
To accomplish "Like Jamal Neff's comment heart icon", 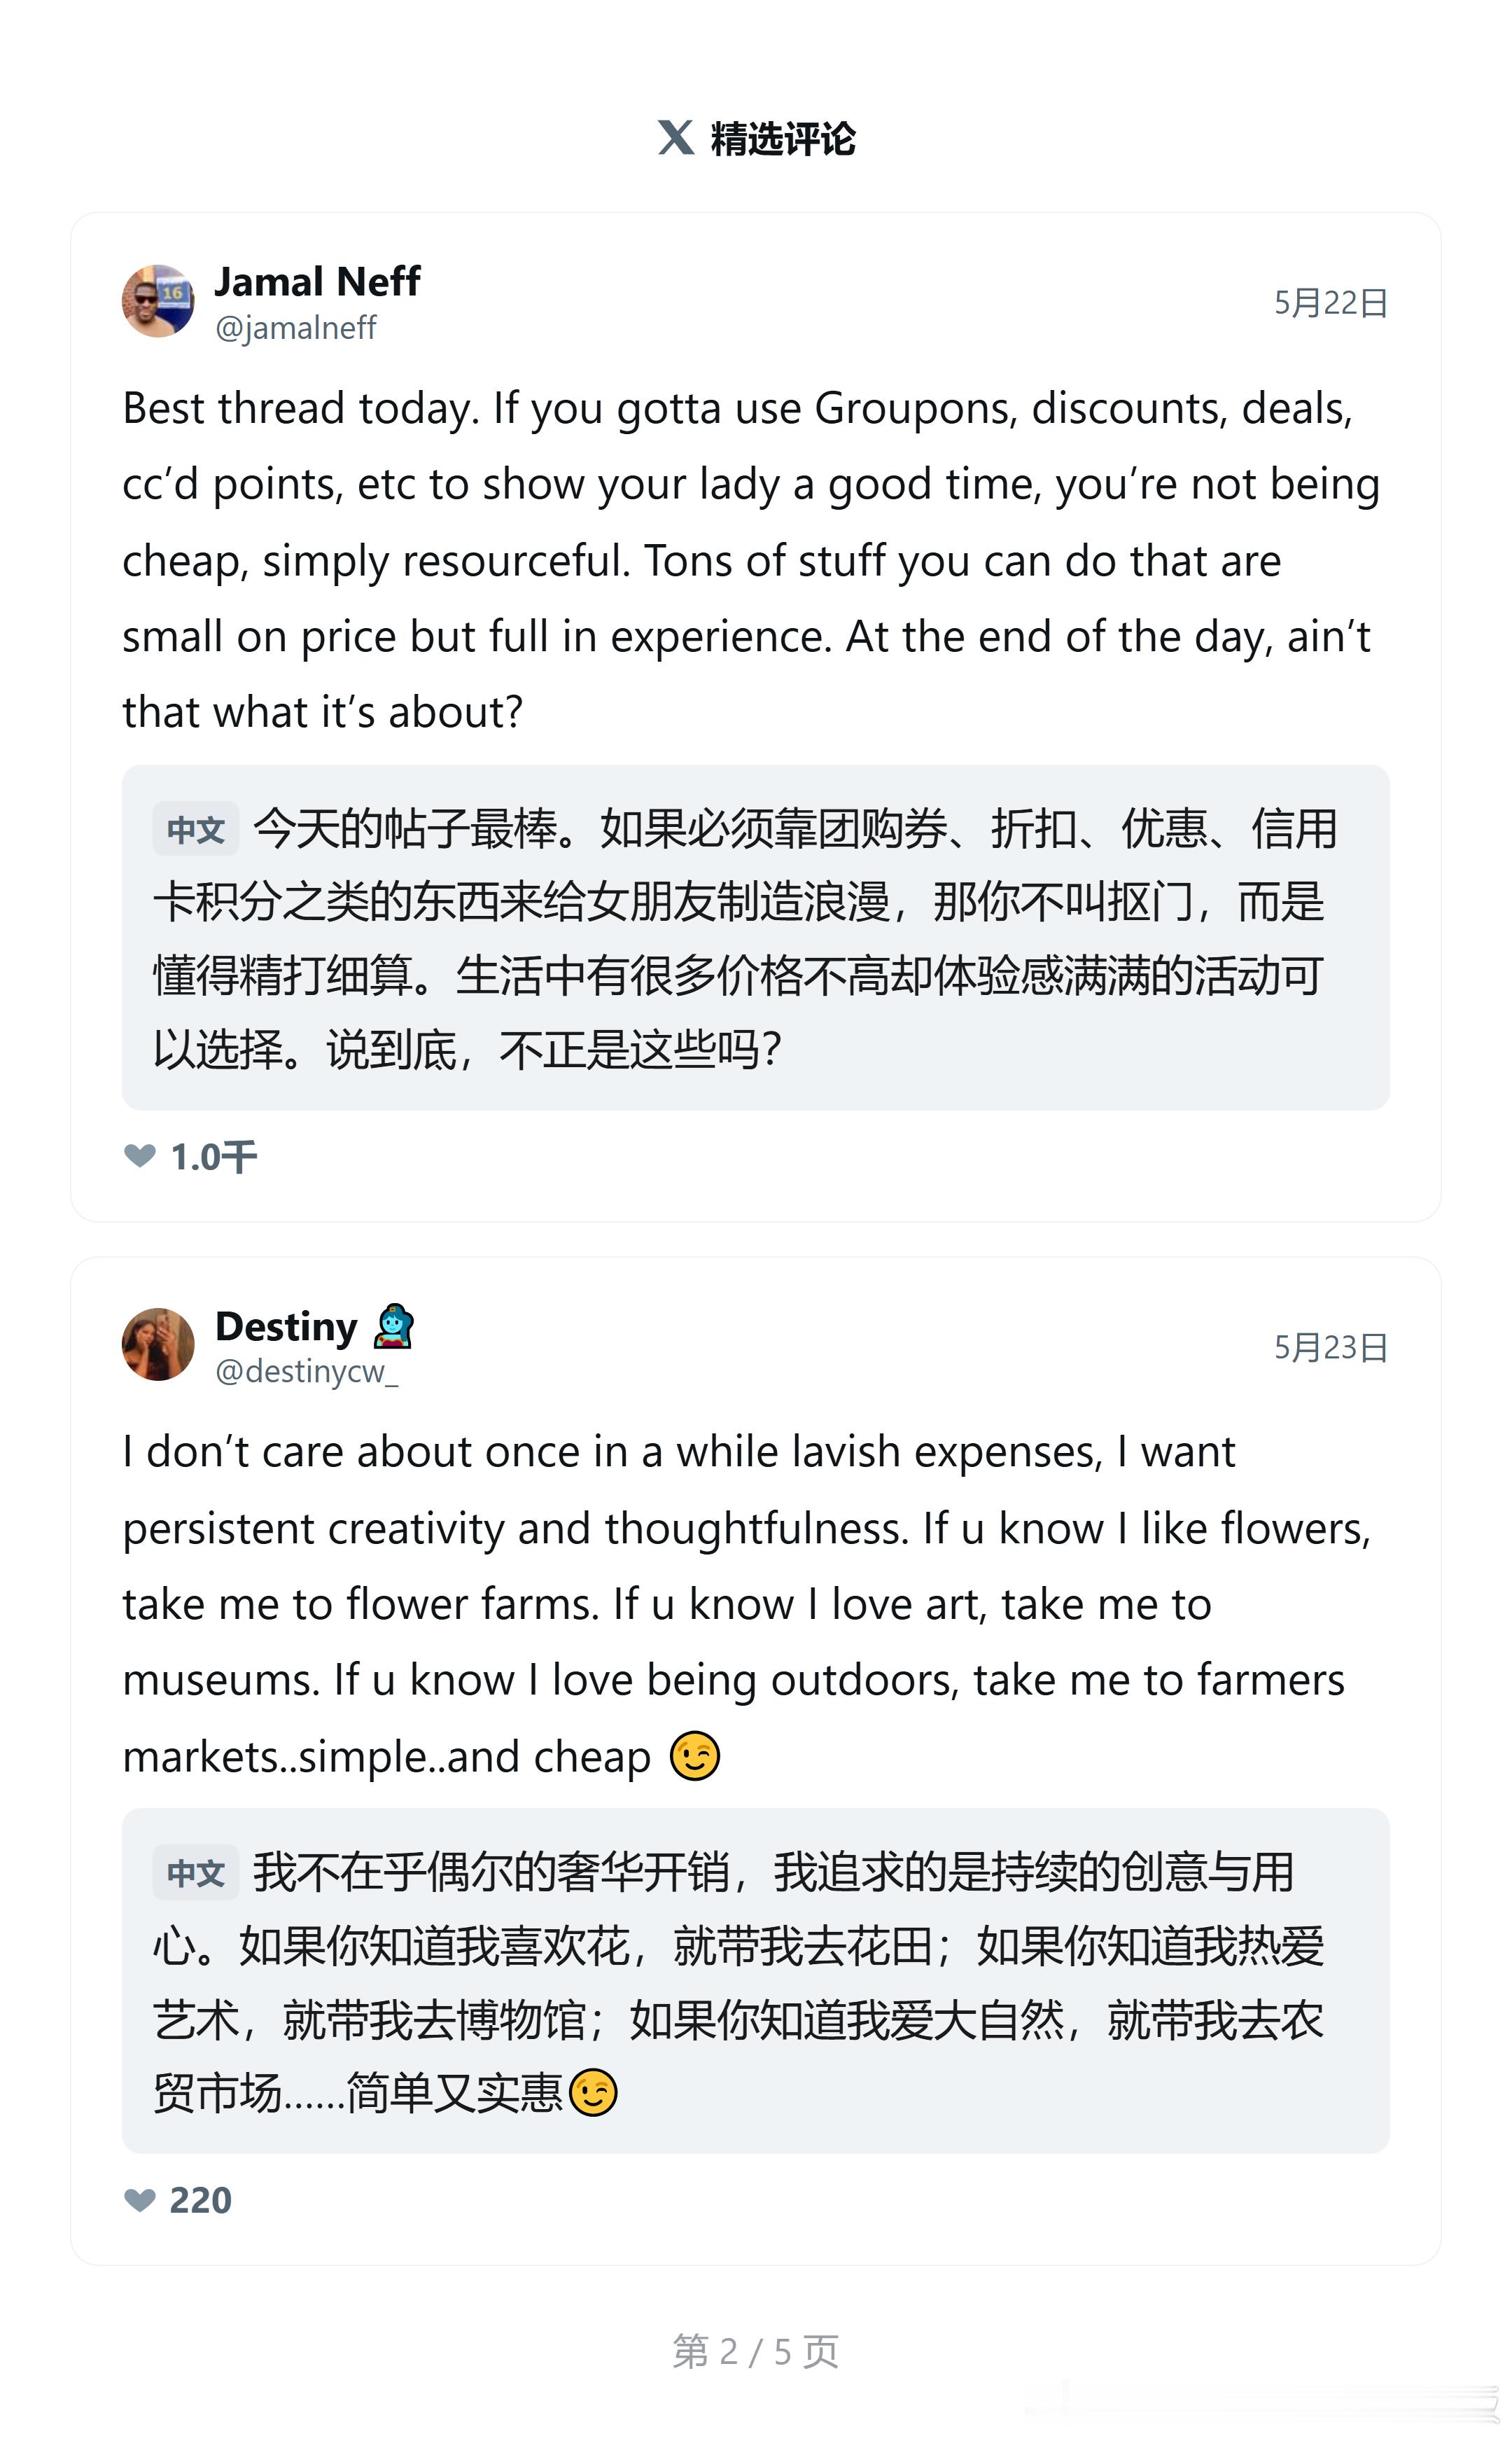I will pos(140,1156).
